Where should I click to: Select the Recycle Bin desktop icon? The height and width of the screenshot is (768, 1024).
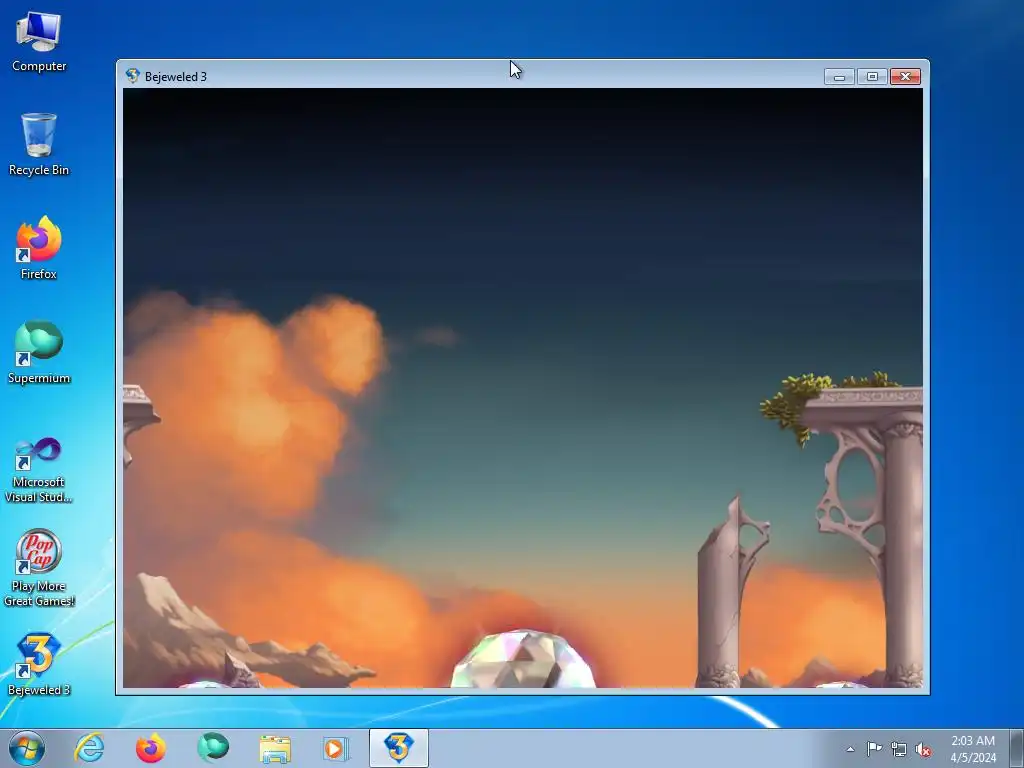[x=39, y=144]
